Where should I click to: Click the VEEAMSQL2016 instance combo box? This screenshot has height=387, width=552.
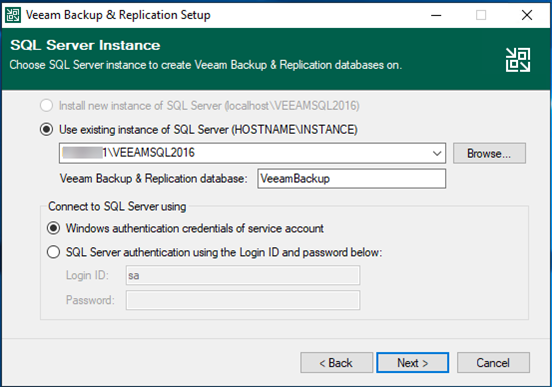[x=252, y=153]
